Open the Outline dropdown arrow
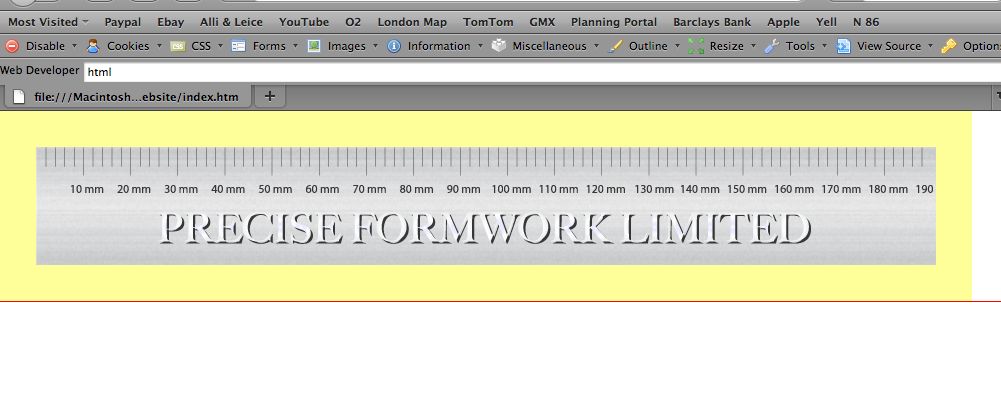Image resolution: width=1001 pixels, height=393 pixels. tap(677, 46)
